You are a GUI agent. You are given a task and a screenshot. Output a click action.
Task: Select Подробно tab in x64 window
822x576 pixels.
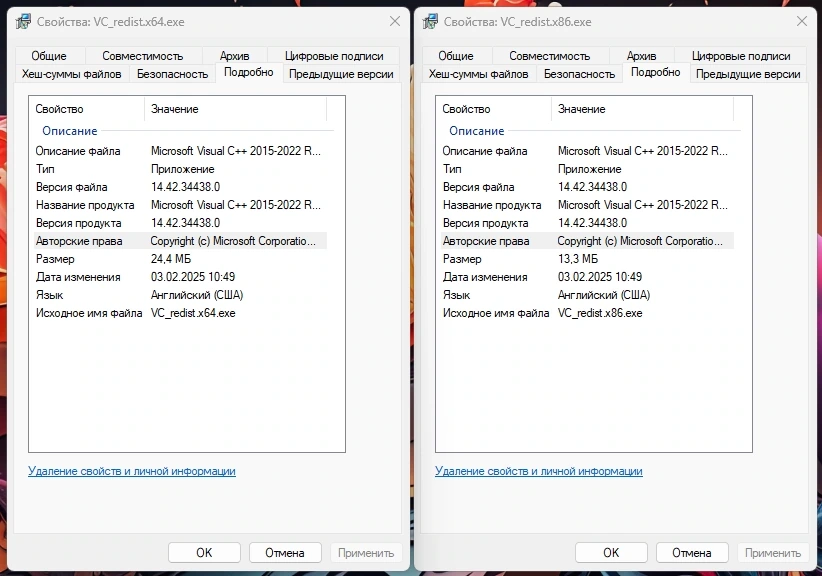click(x=248, y=72)
